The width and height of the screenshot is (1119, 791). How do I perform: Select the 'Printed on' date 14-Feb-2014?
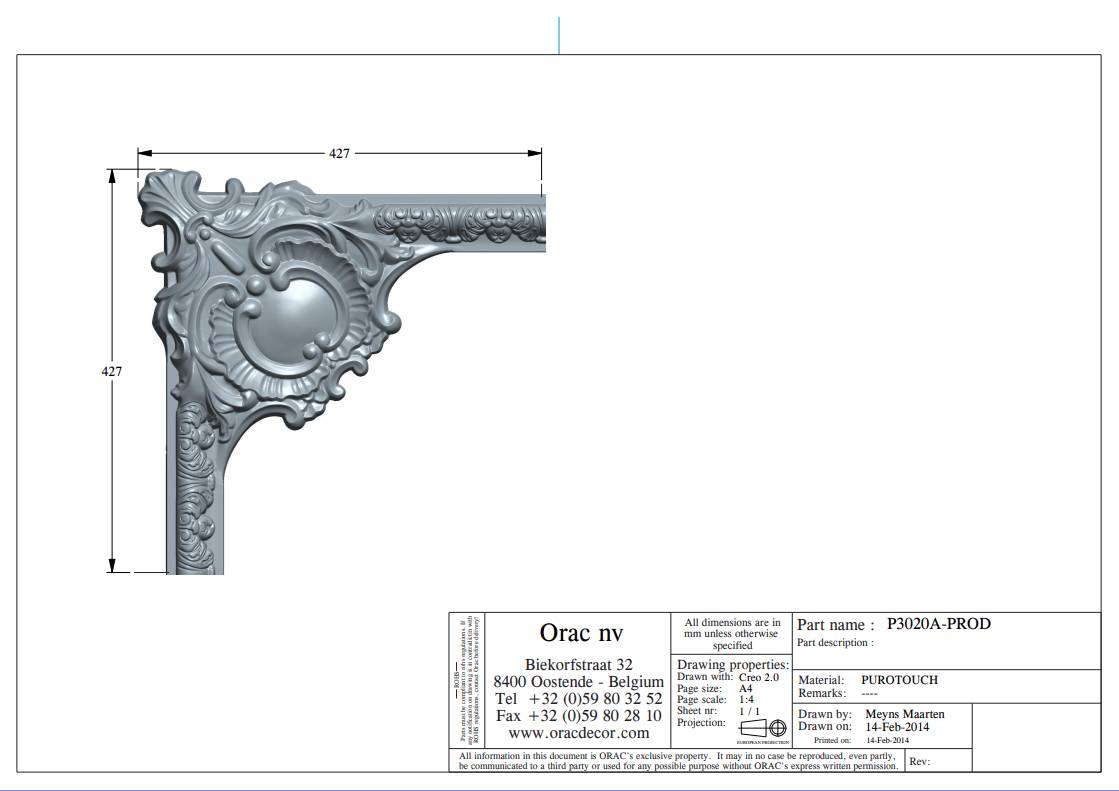point(888,740)
